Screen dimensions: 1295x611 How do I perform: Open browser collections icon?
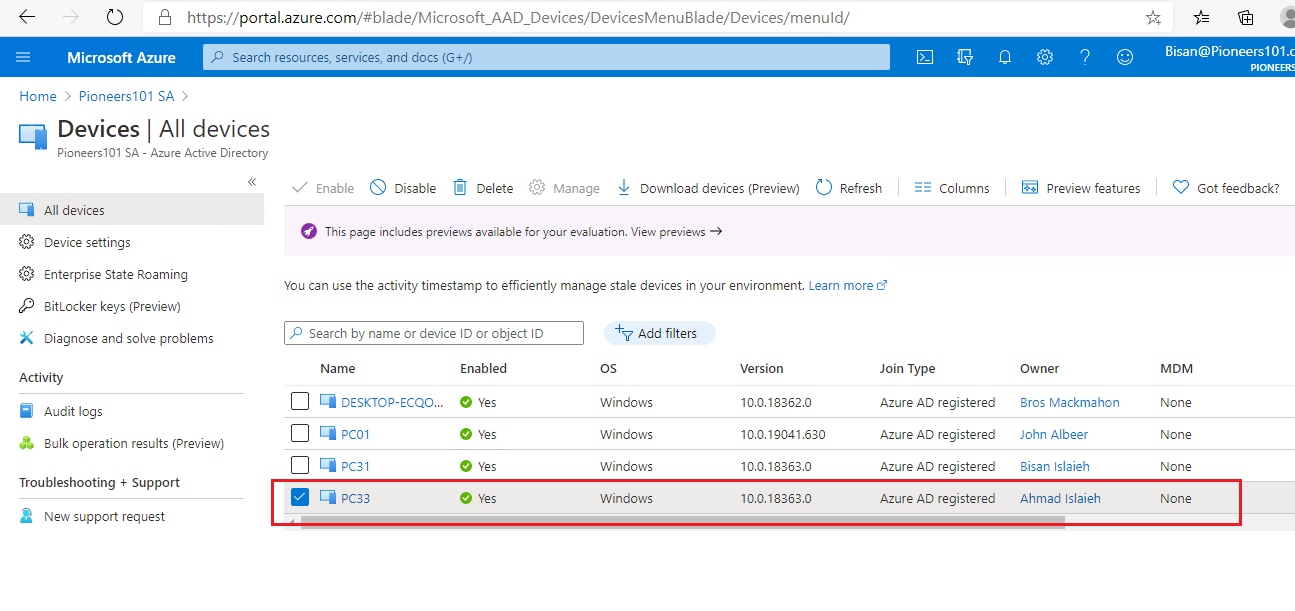tap(1246, 17)
